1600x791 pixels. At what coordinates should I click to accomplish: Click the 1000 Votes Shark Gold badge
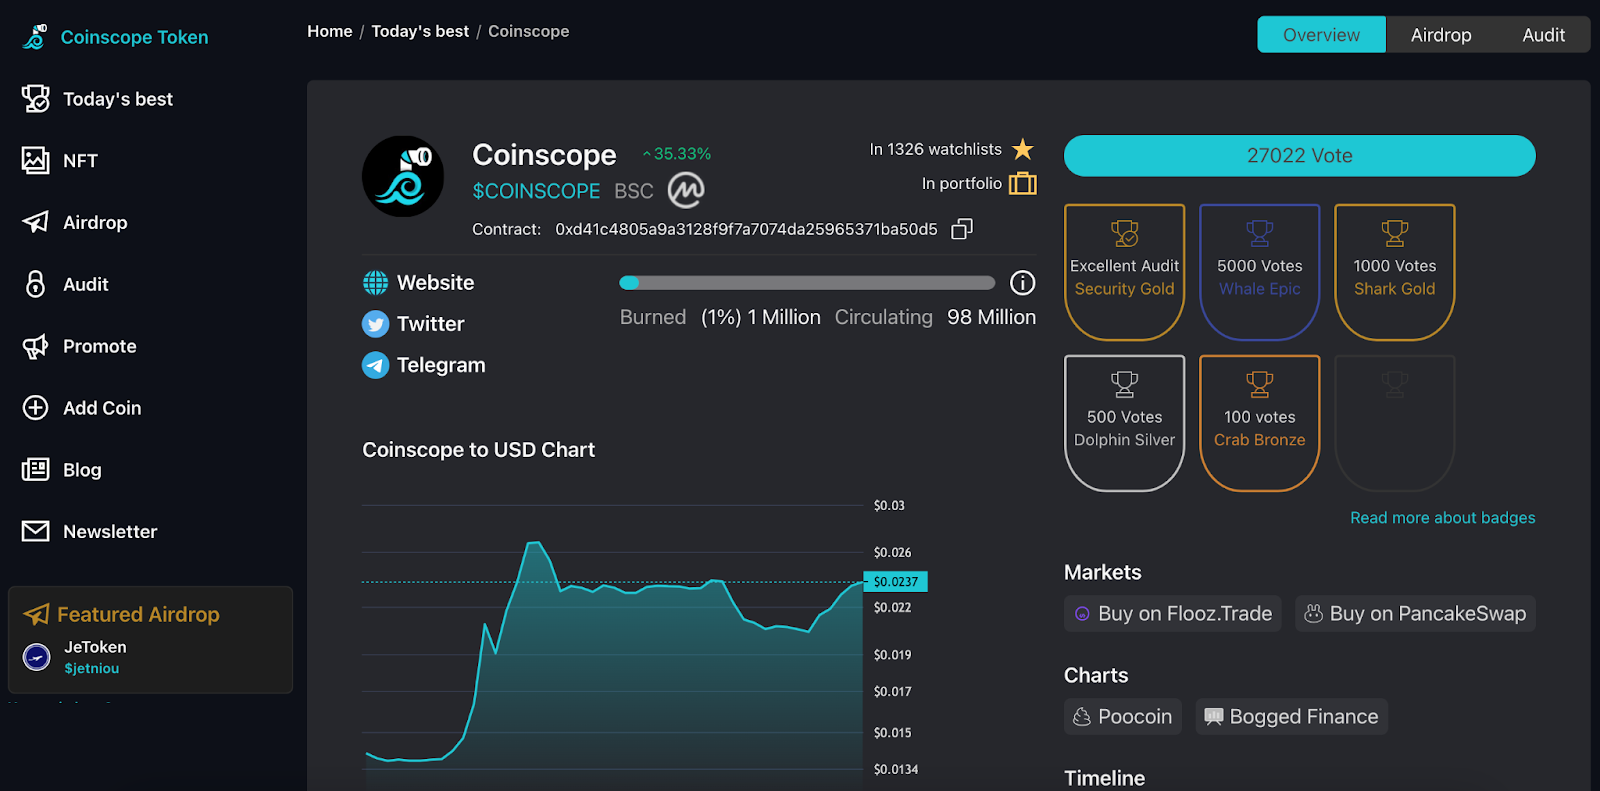pyautogui.click(x=1395, y=272)
